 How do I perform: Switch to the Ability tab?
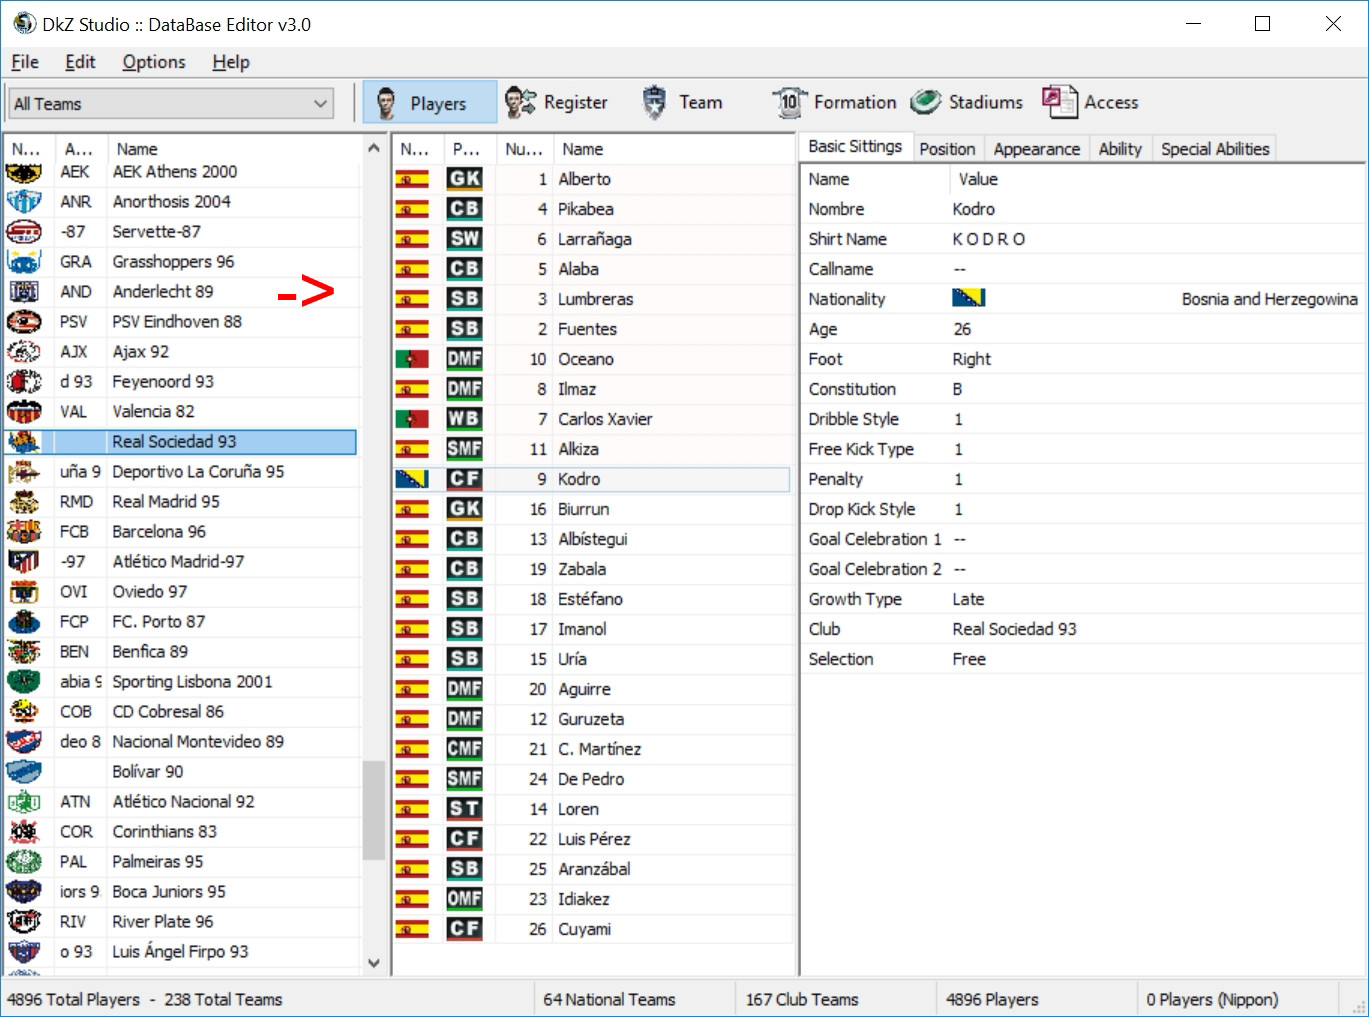pyautogui.click(x=1120, y=149)
